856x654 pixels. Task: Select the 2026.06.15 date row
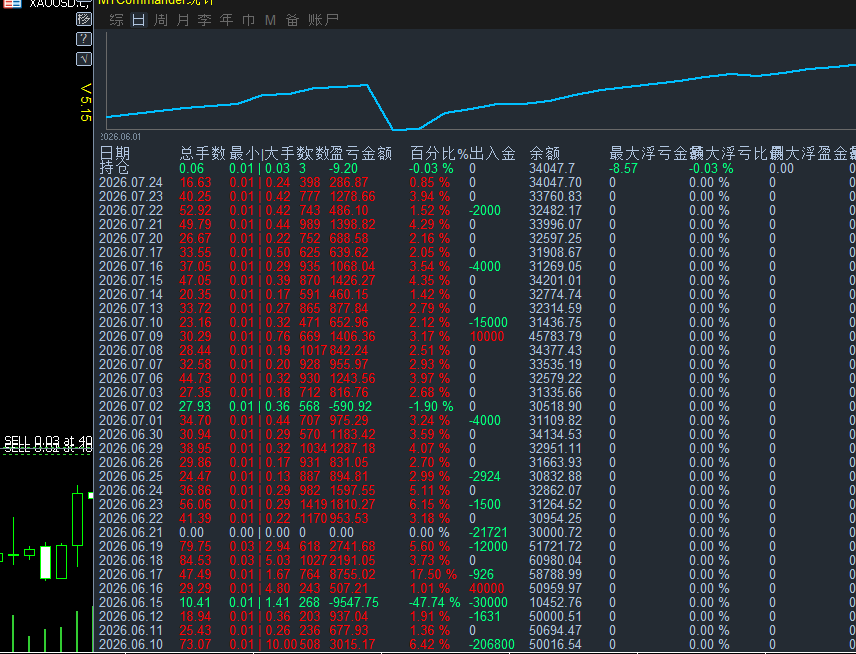[131, 603]
